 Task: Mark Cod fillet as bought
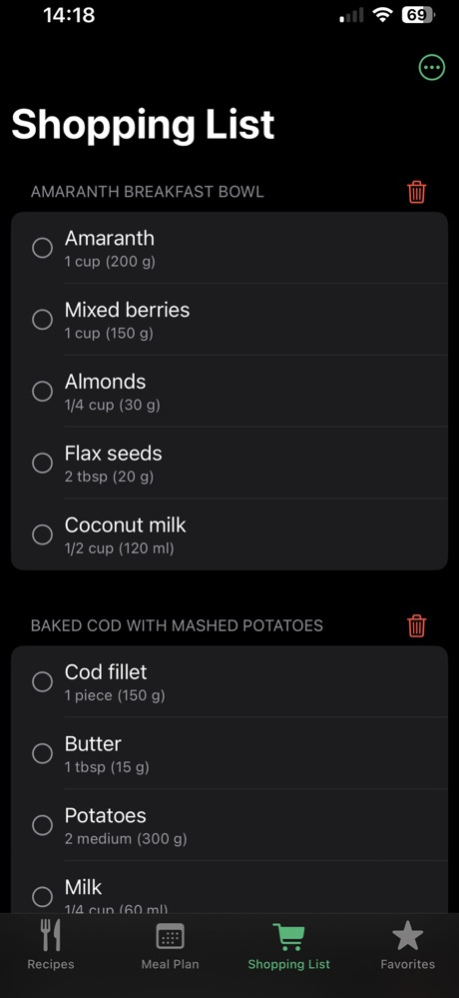(x=42, y=682)
